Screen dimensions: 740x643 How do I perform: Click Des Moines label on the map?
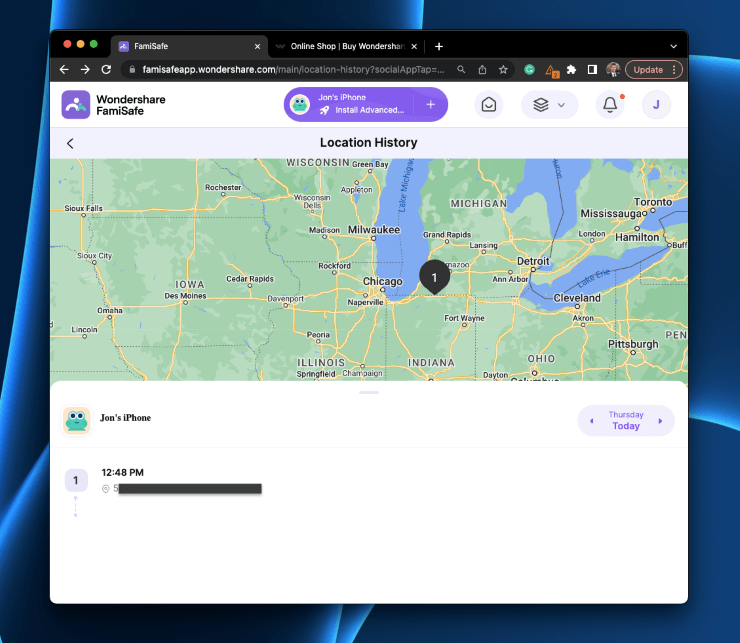[x=185, y=296]
